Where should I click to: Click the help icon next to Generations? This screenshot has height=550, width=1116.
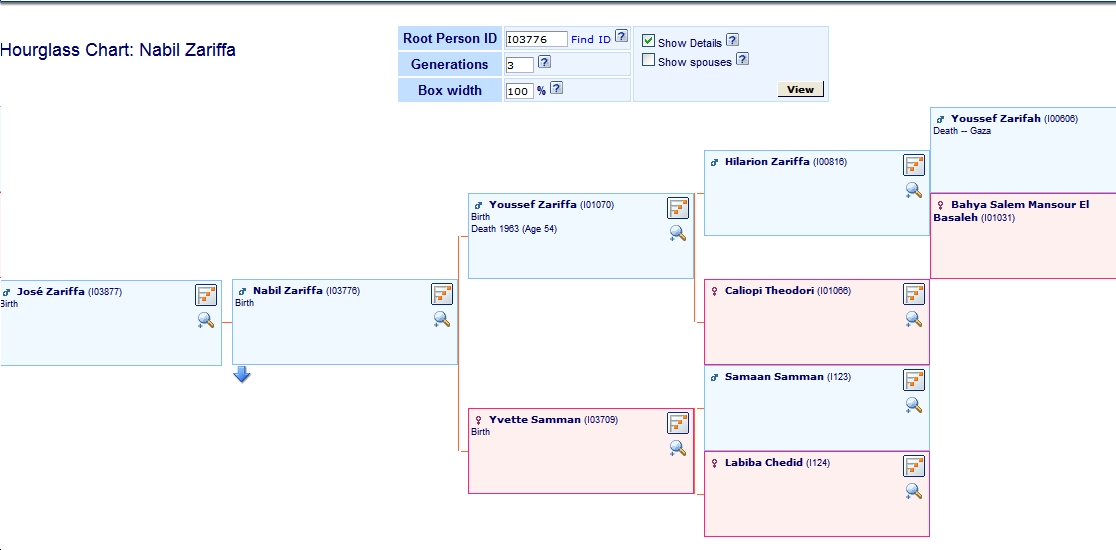click(544, 62)
